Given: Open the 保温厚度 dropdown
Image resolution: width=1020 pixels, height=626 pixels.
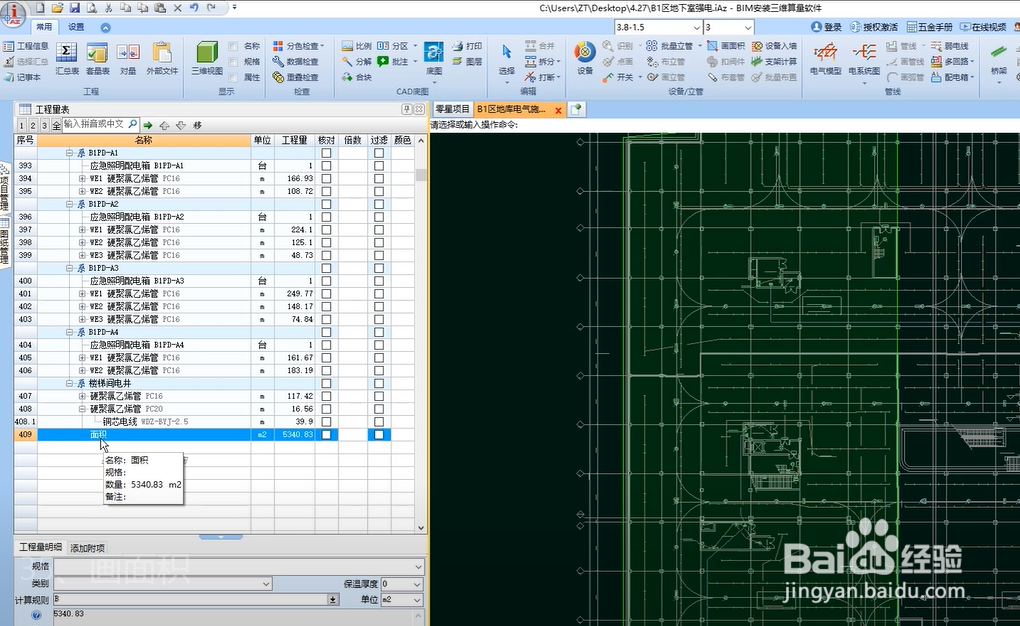Looking at the screenshot, I should coord(417,584).
